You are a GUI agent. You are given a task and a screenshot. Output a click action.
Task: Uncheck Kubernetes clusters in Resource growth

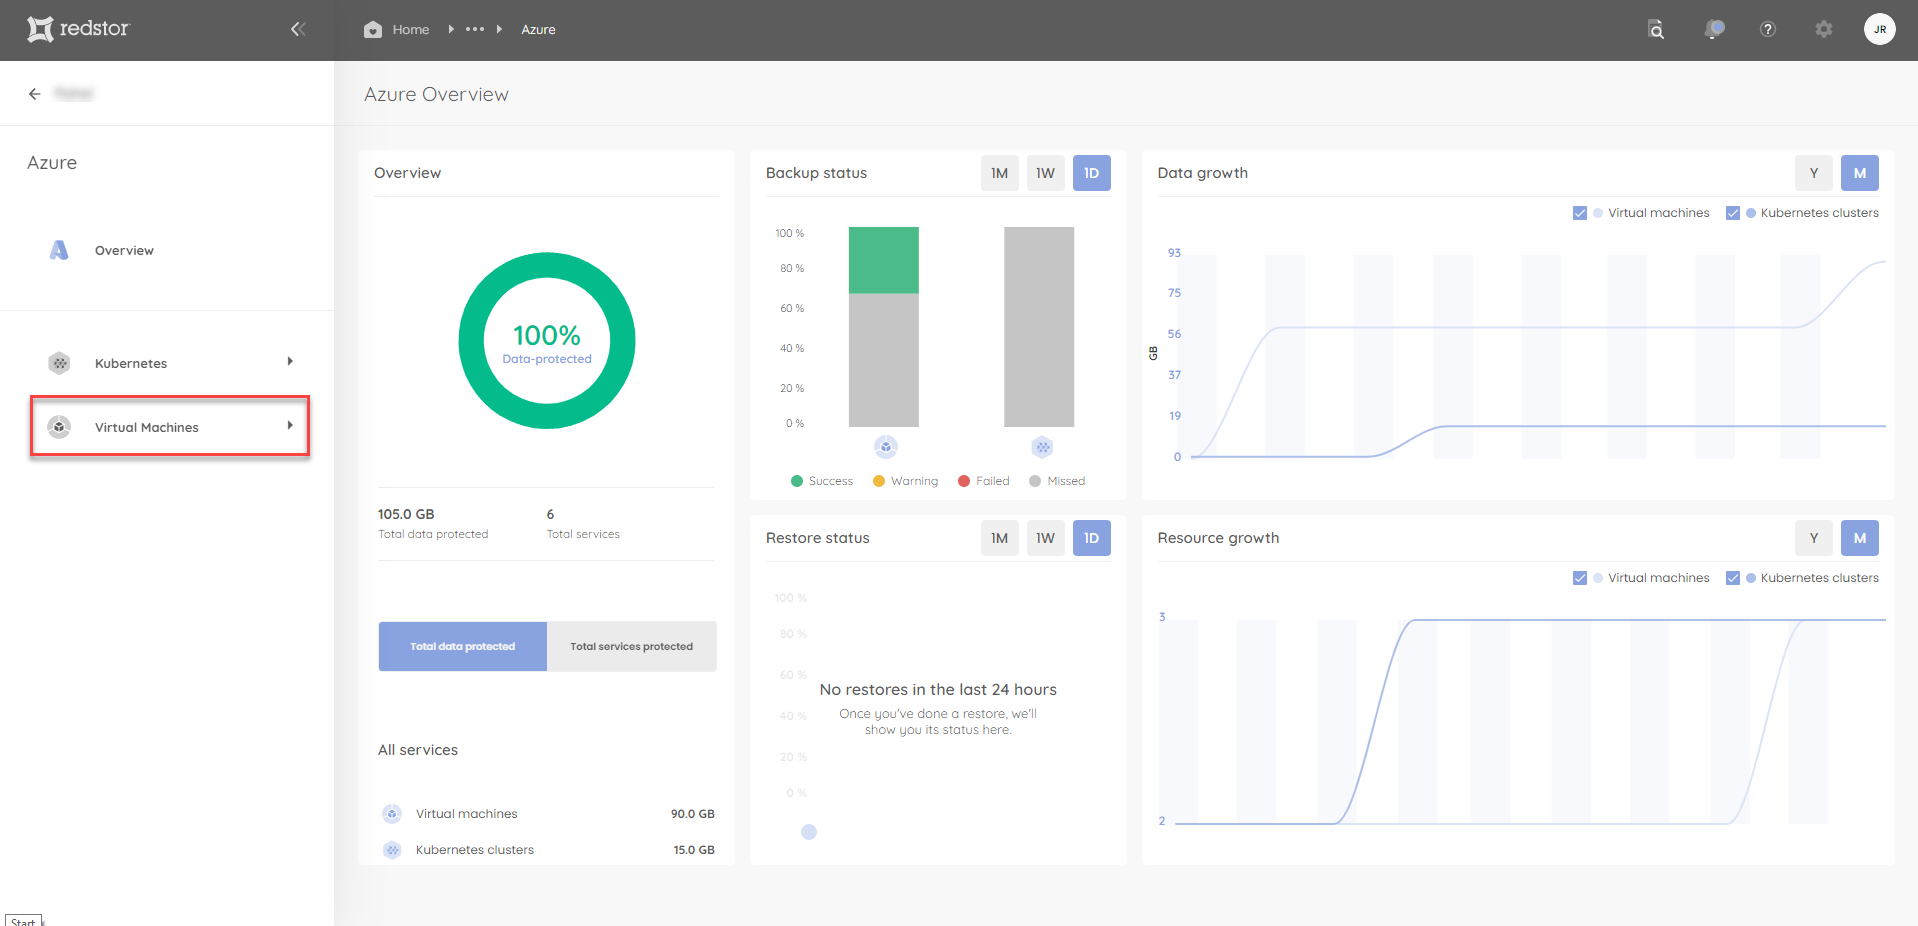1733,578
